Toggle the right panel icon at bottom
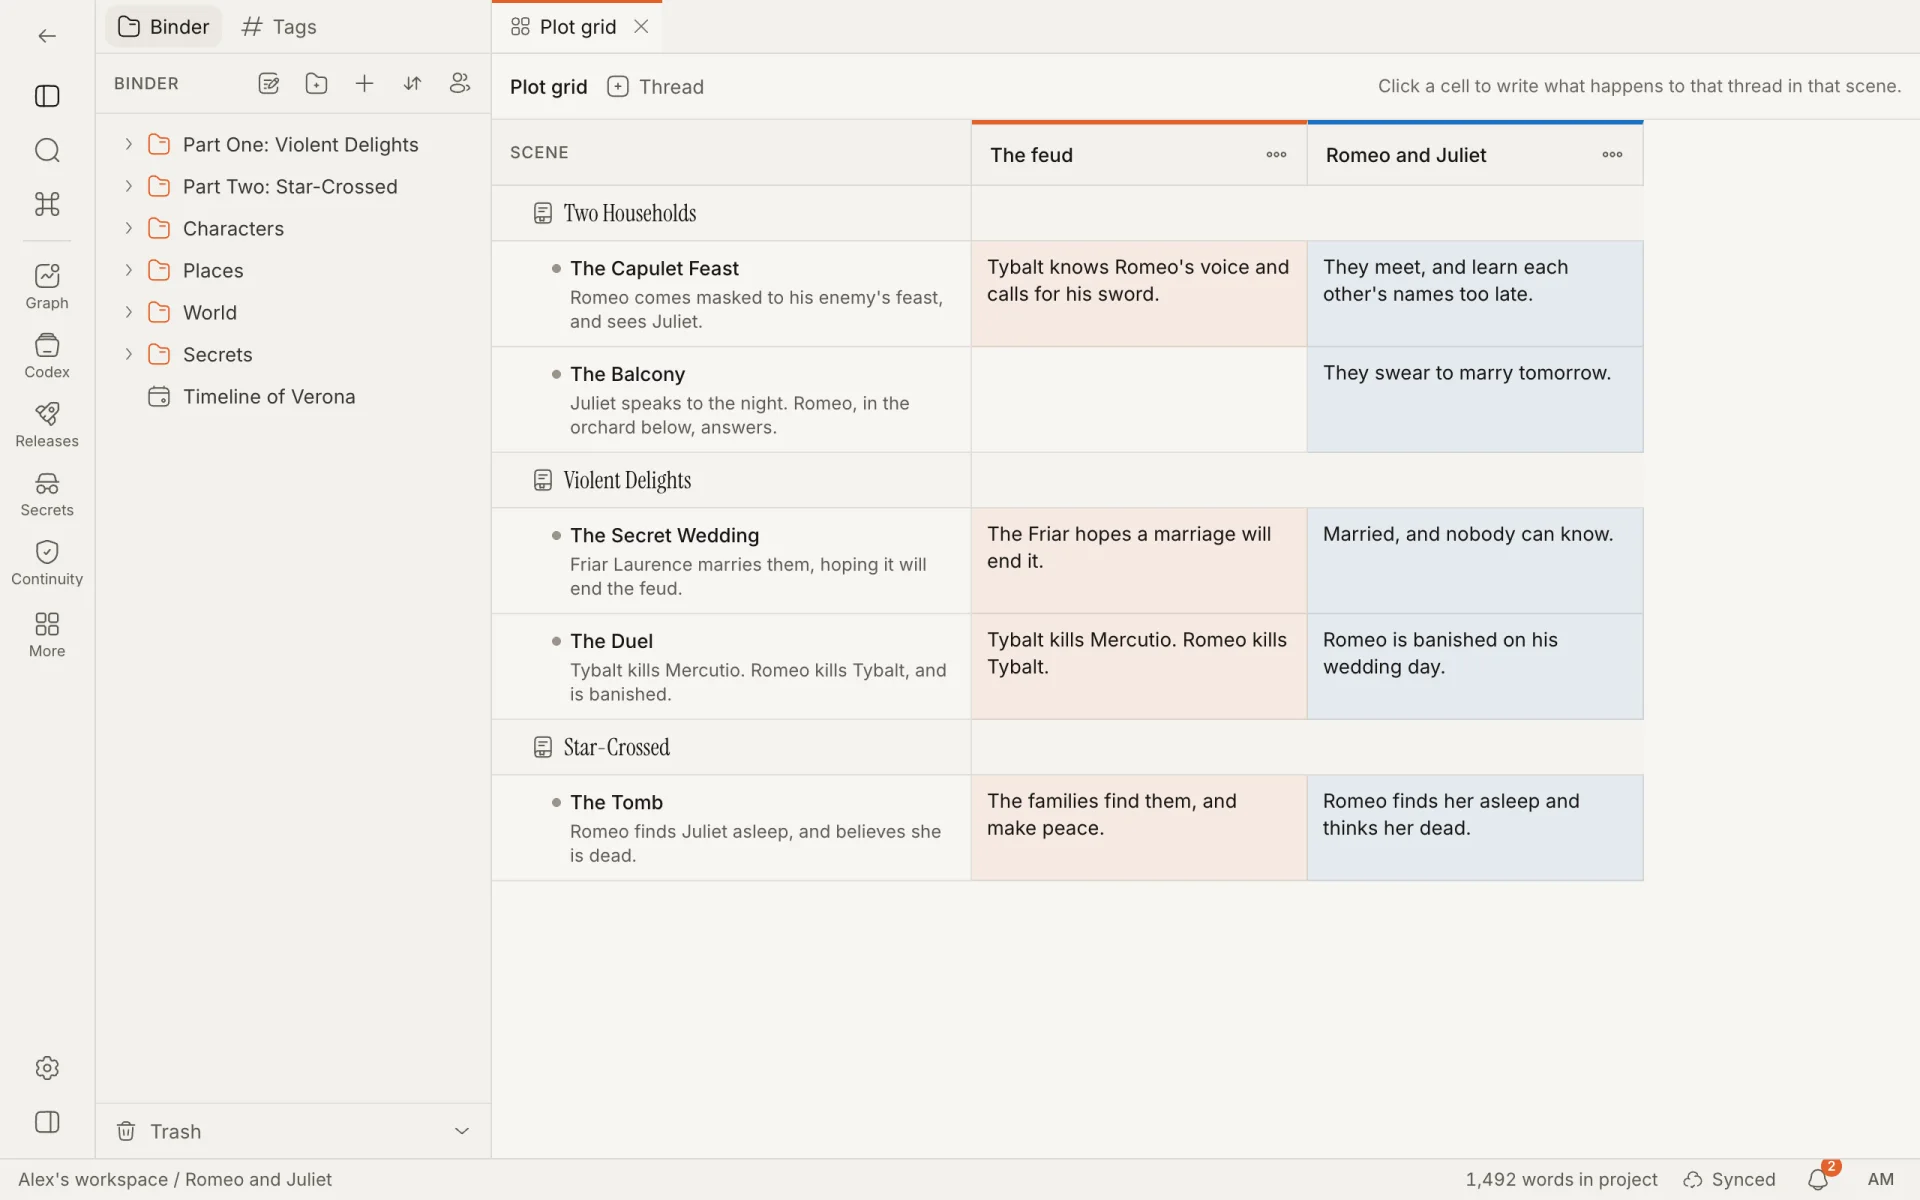Screen dimensions: 1920x1200 (x=47, y=1122)
